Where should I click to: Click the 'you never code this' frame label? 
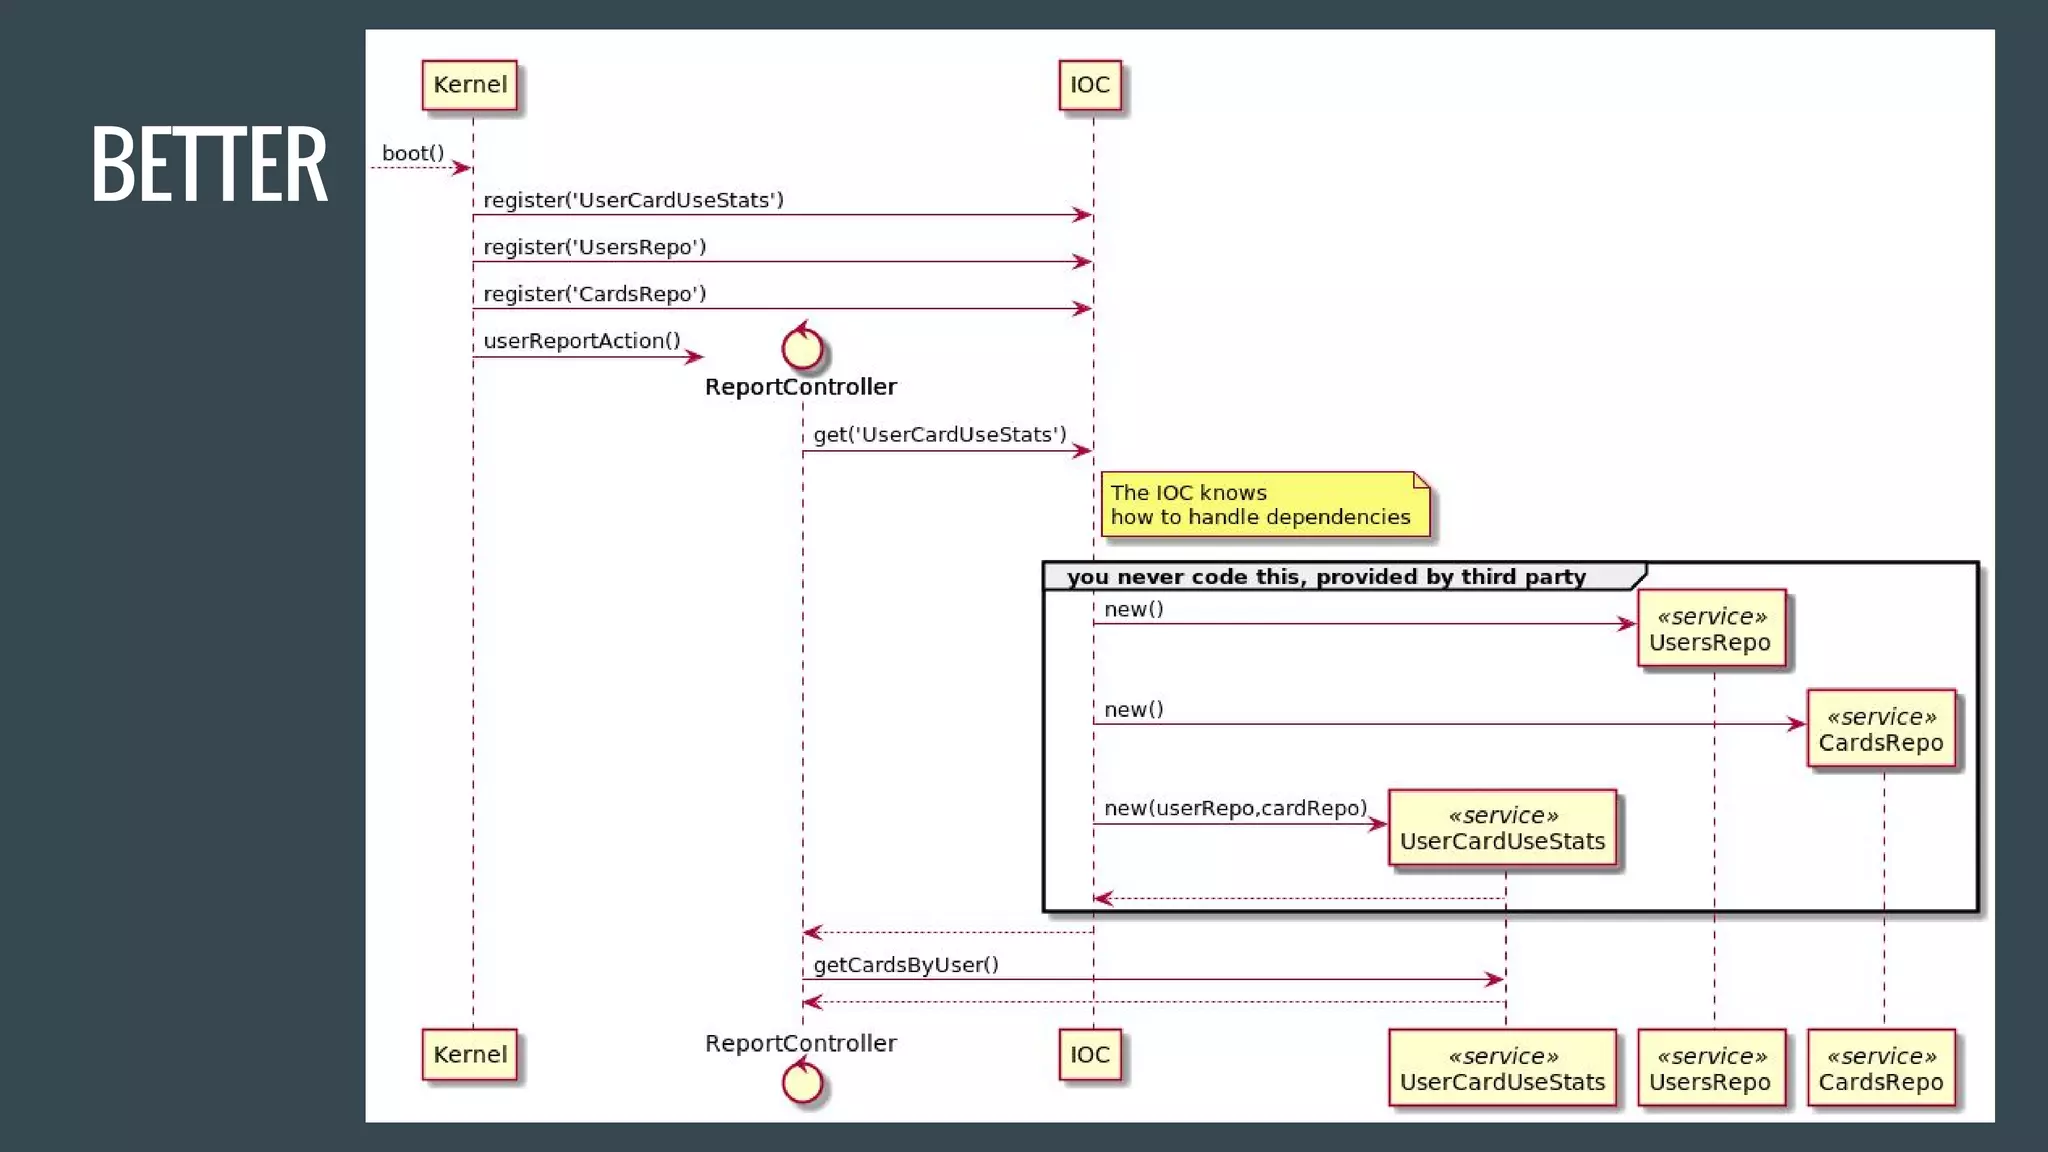click(1325, 577)
